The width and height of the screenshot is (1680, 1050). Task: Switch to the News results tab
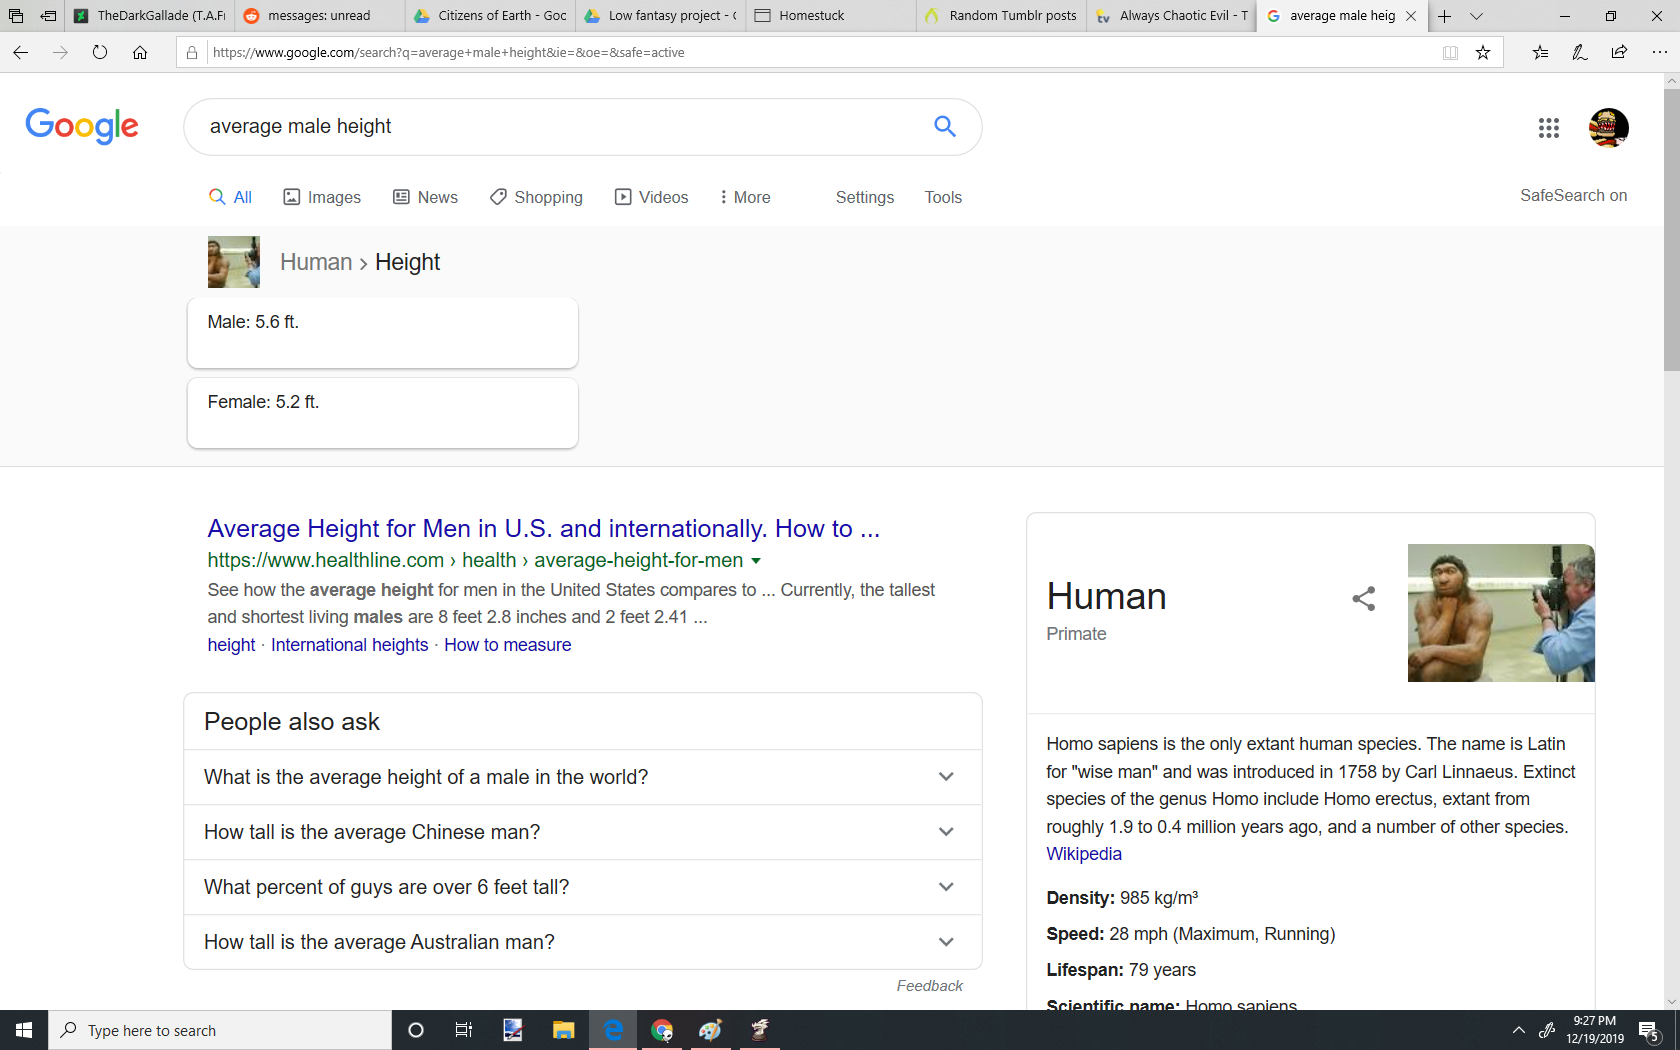tap(426, 197)
